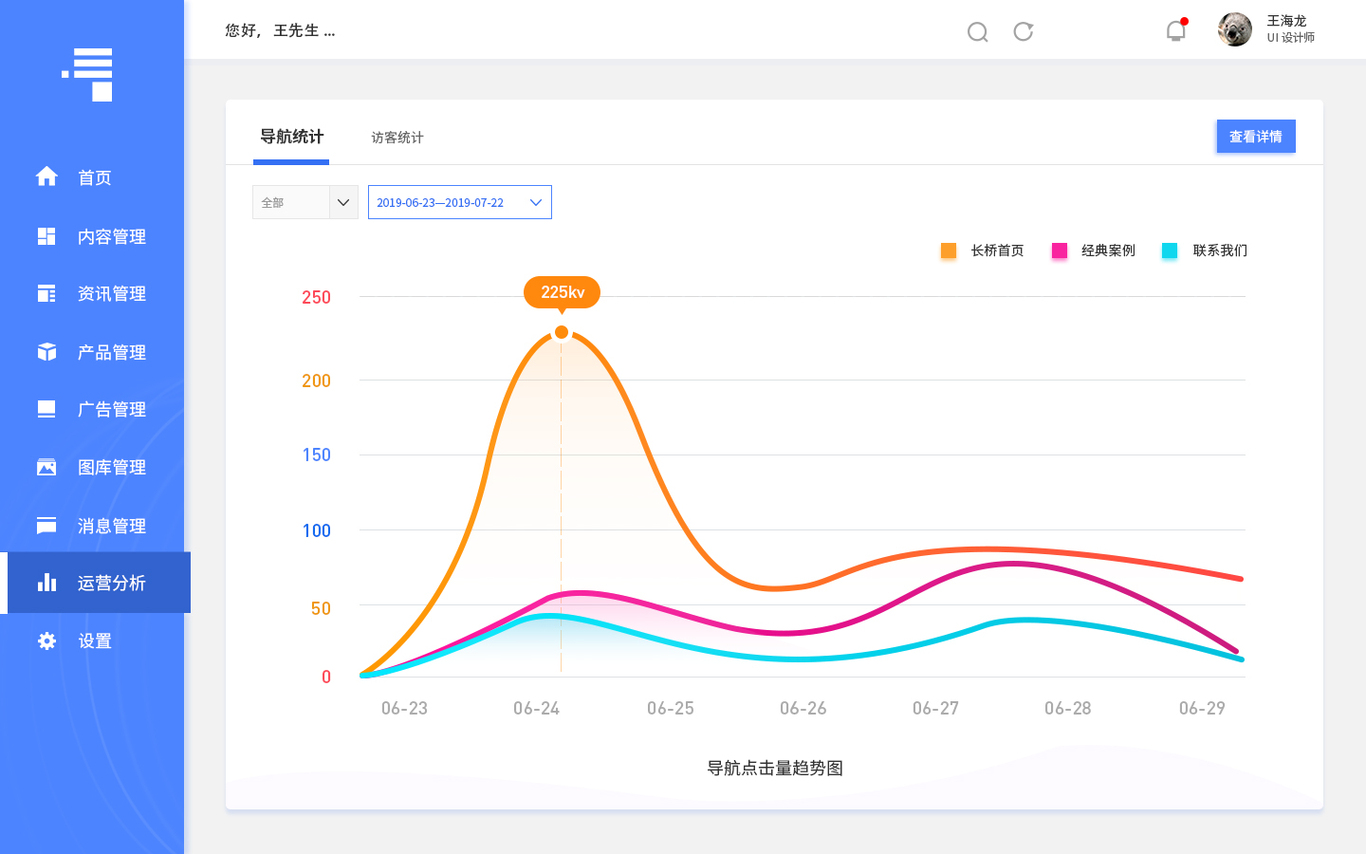Click the 长桥首页 legend label

pos(997,251)
